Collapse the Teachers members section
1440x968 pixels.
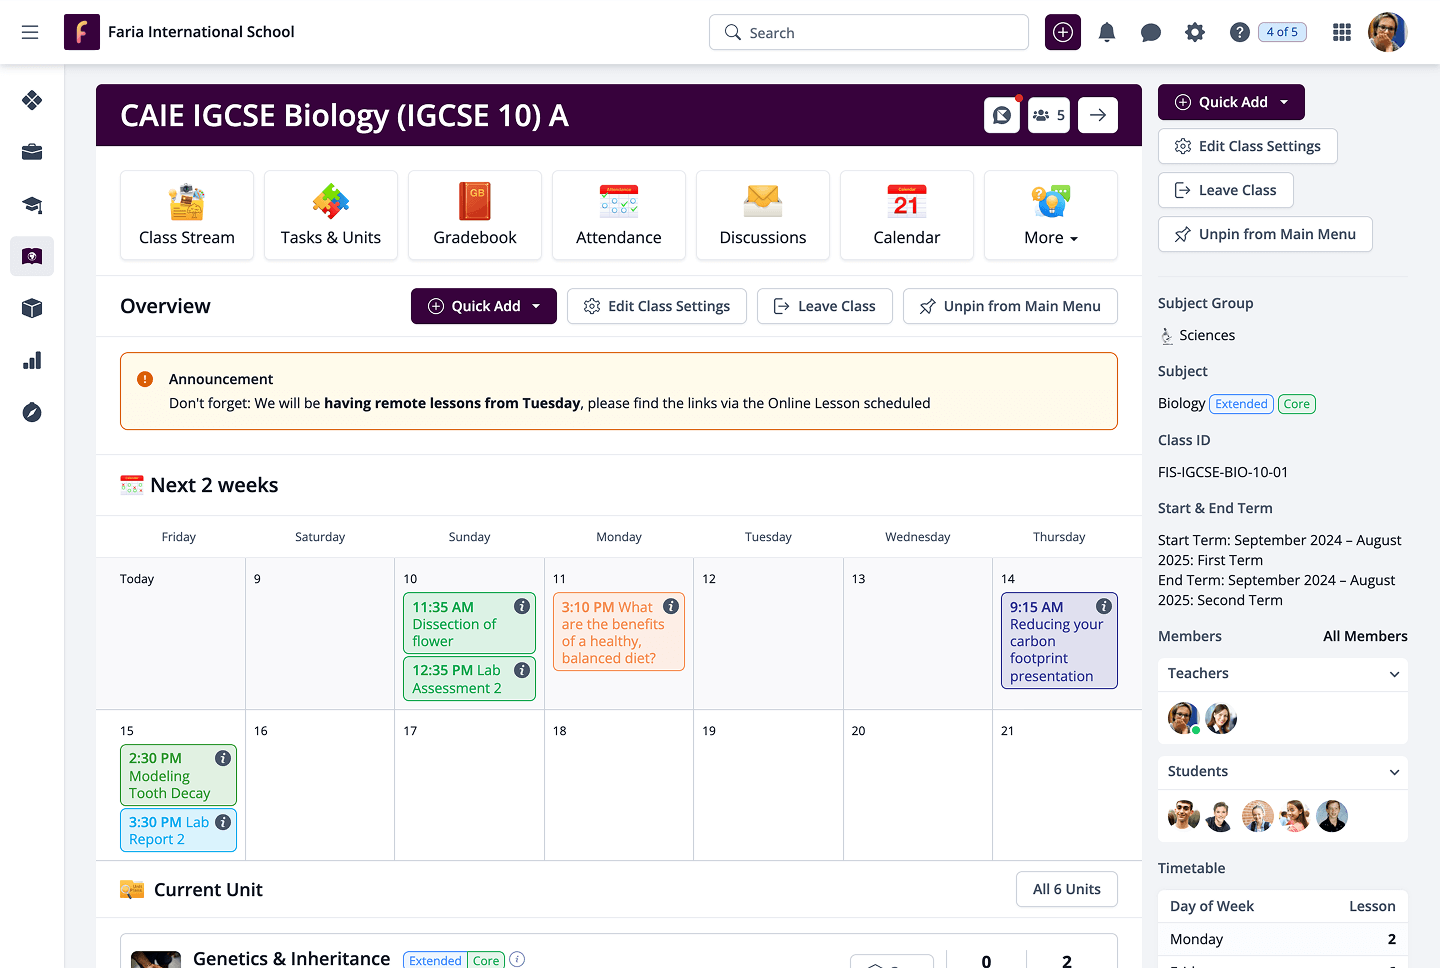(1394, 674)
